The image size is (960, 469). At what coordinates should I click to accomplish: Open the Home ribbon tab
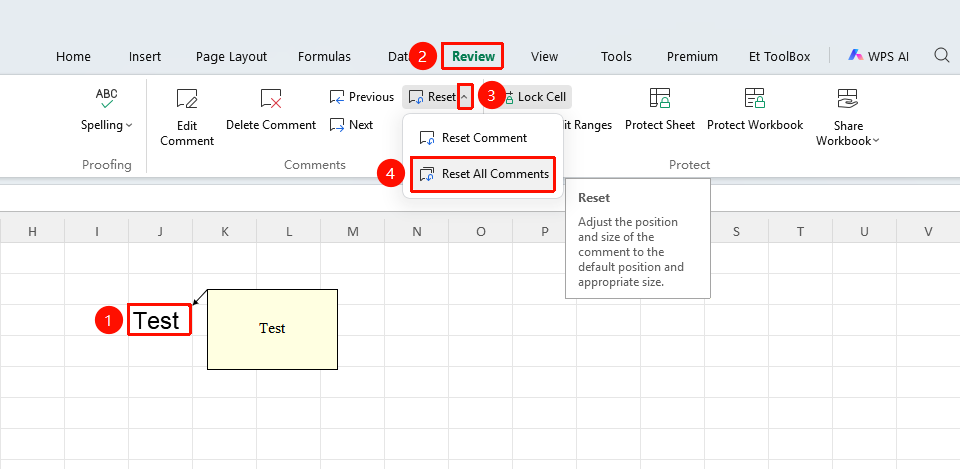[73, 57]
